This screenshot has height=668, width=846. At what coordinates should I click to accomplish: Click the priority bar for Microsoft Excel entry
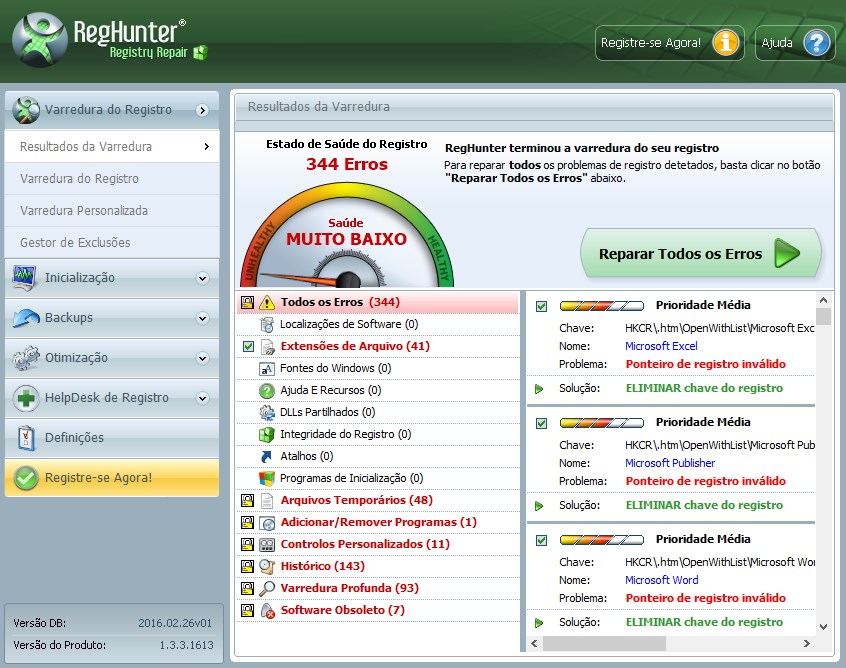[602, 306]
